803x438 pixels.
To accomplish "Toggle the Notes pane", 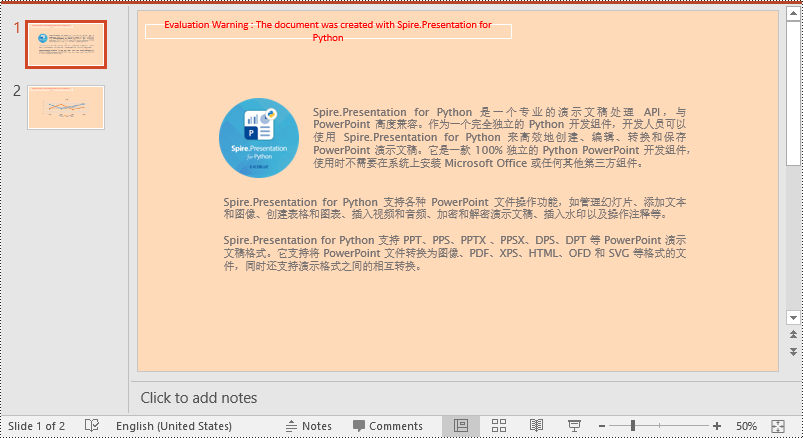I will tap(309, 426).
